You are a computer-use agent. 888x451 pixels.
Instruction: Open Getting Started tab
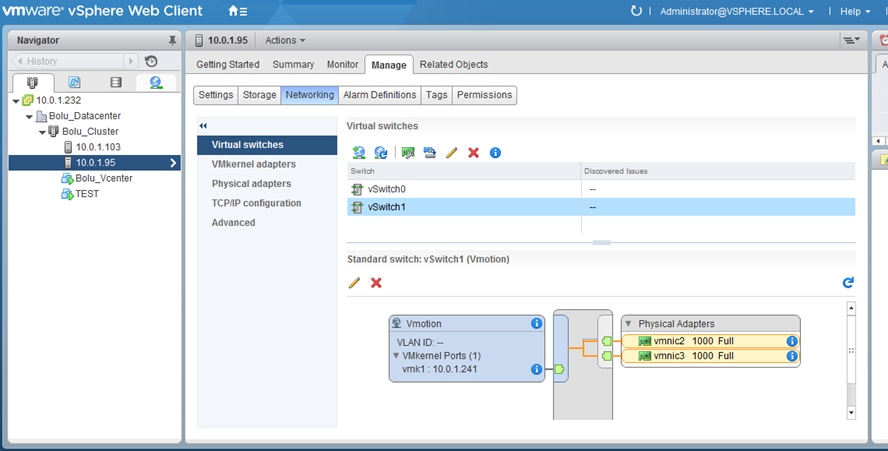228,65
